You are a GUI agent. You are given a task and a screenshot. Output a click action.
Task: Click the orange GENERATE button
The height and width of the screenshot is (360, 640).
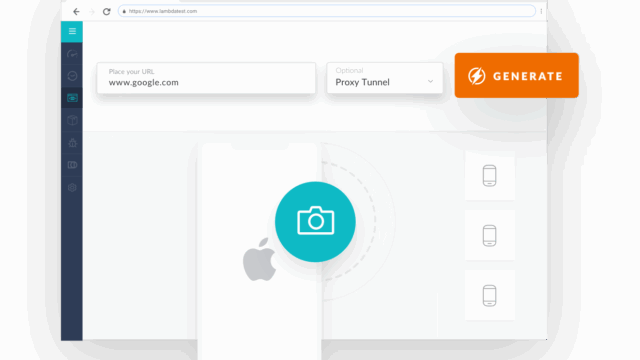pos(516,76)
